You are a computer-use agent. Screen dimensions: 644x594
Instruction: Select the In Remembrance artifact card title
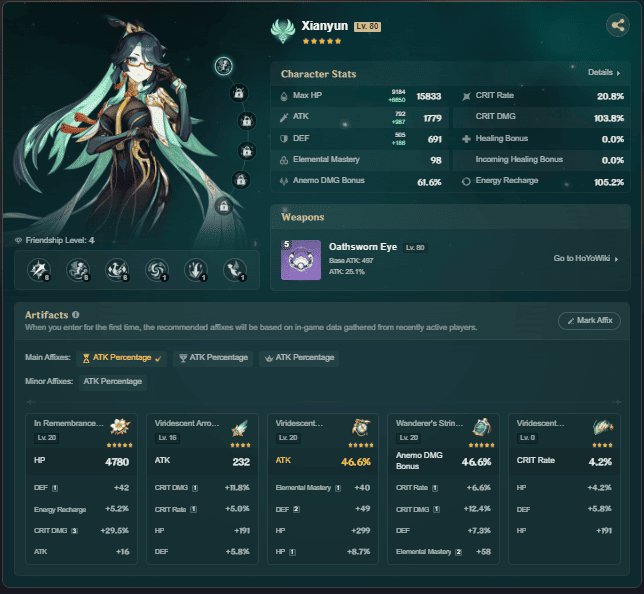69,423
